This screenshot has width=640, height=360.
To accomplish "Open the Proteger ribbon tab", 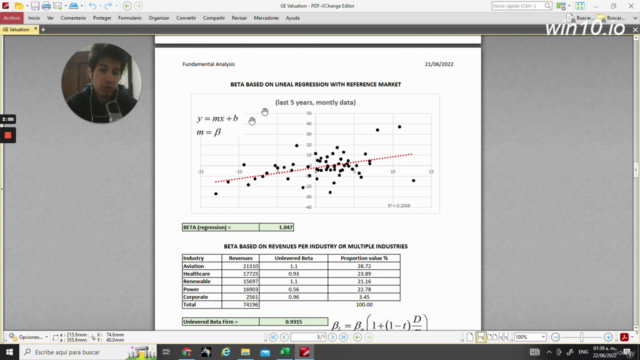I will [102, 18].
